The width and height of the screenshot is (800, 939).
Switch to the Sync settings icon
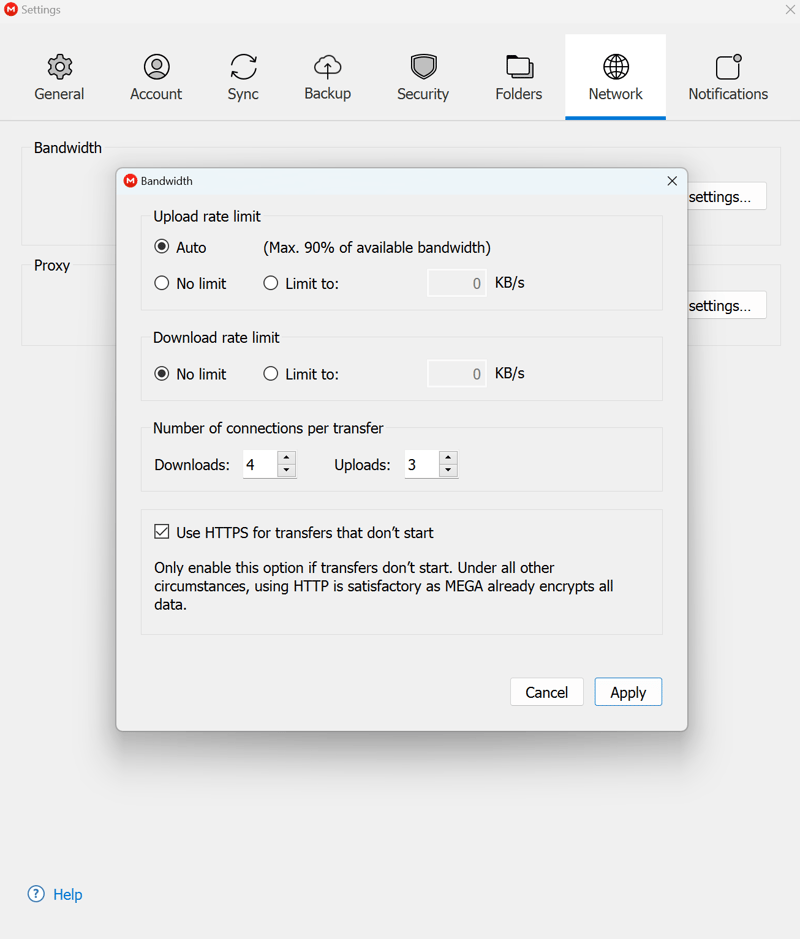(x=243, y=67)
